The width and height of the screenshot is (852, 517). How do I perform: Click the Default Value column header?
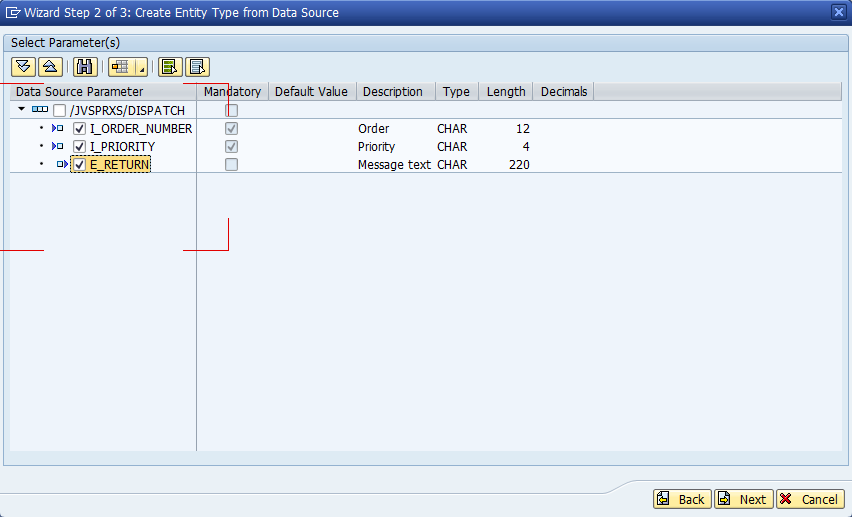[312, 91]
